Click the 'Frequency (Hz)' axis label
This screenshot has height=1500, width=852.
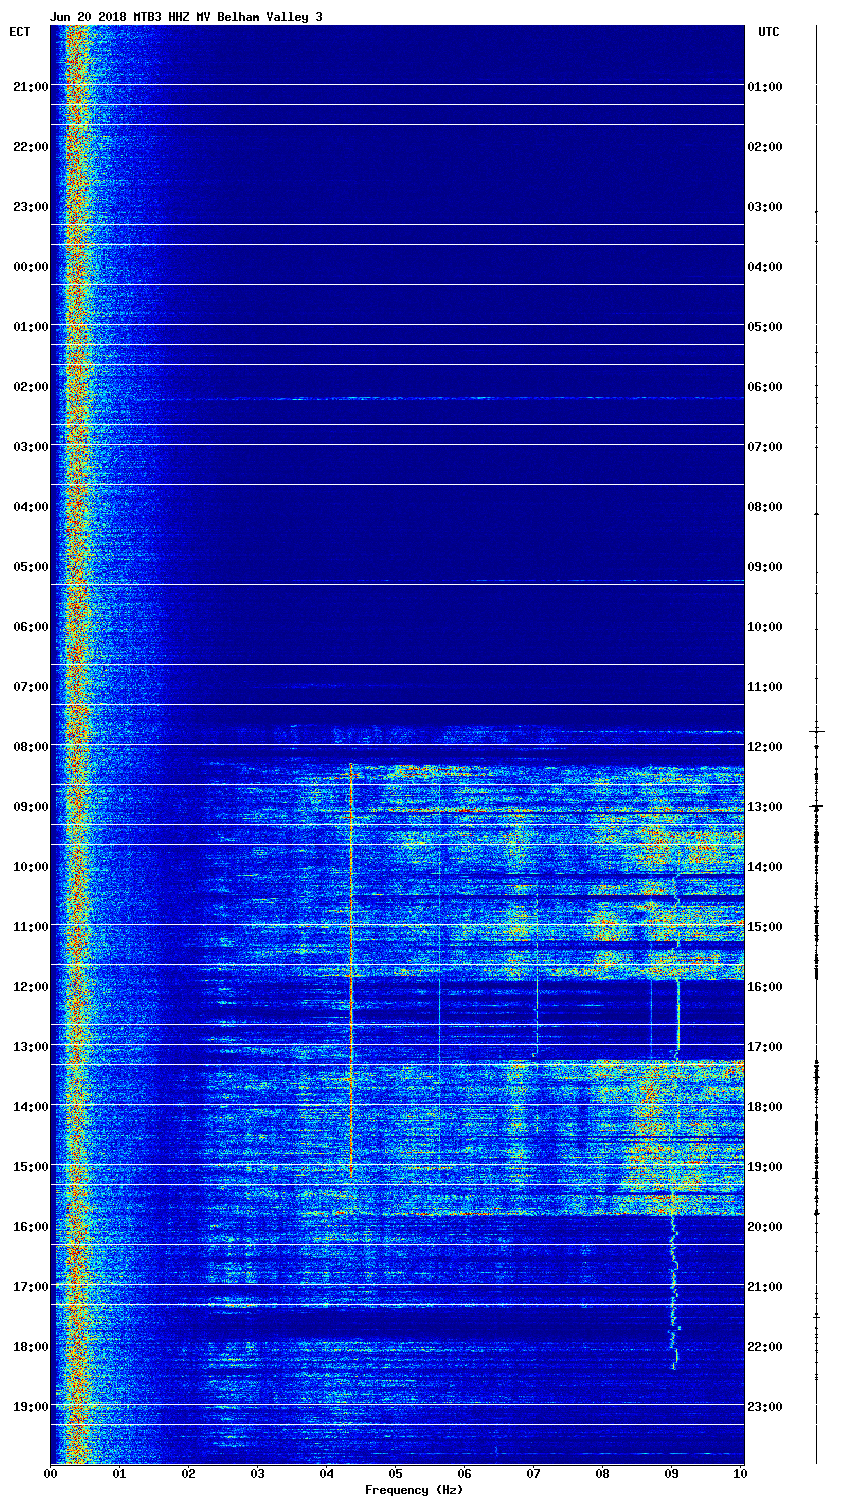click(414, 1490)
